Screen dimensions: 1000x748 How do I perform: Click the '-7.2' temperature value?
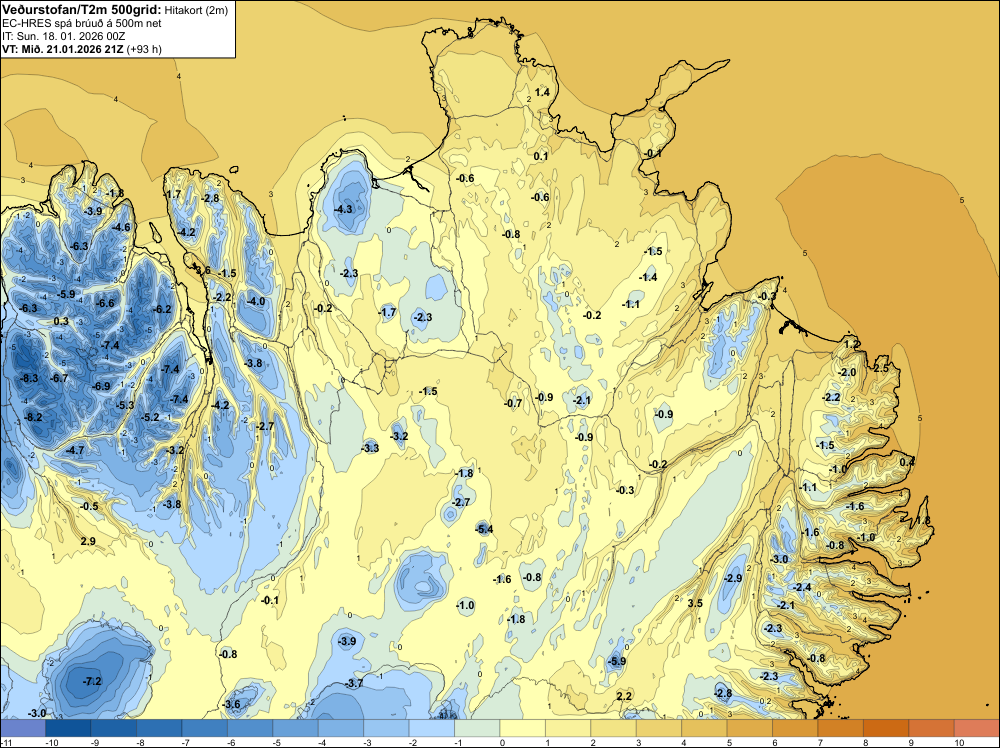(92, 682)
